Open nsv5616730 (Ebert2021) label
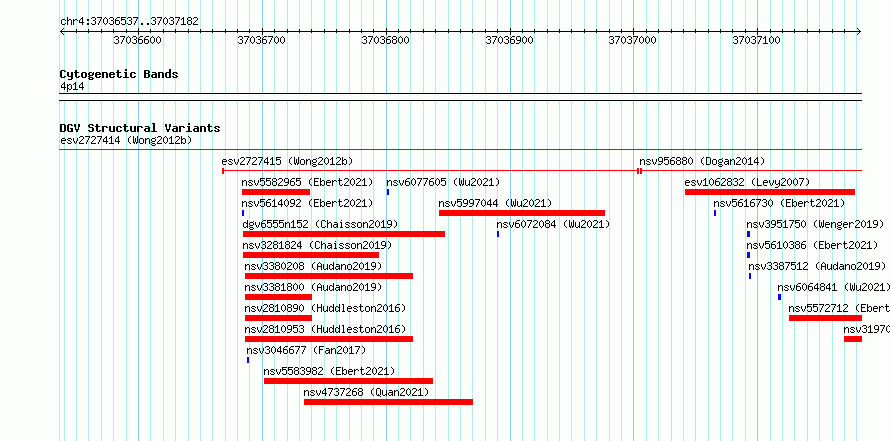The width and height of the screenshot is (890, 441). pos(779,203)
